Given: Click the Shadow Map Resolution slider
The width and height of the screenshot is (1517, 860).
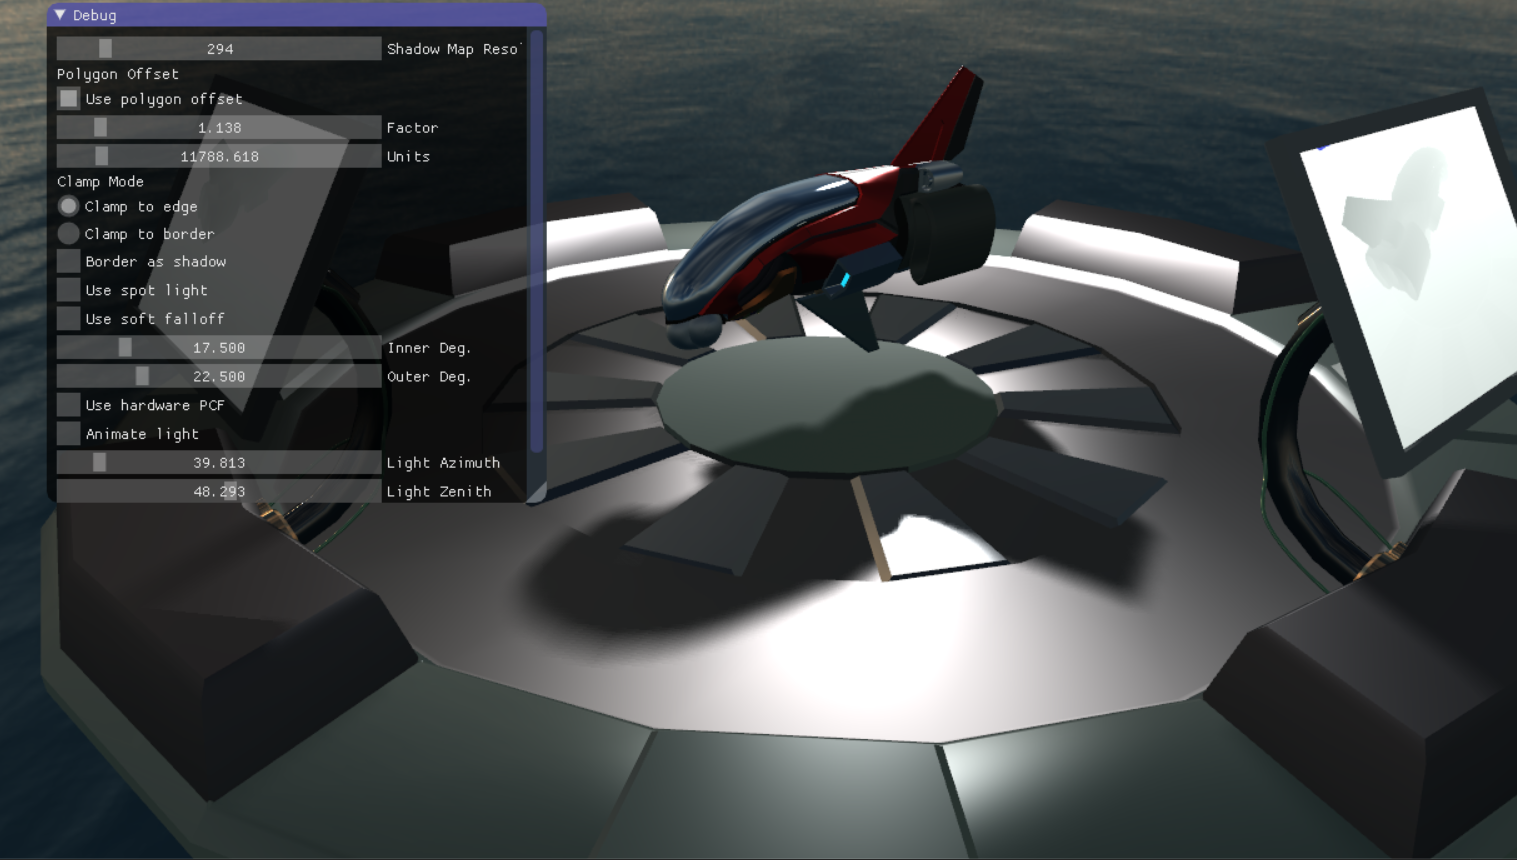Looking at the screenshot, I should pyautogui.click(x=219, y=49).
